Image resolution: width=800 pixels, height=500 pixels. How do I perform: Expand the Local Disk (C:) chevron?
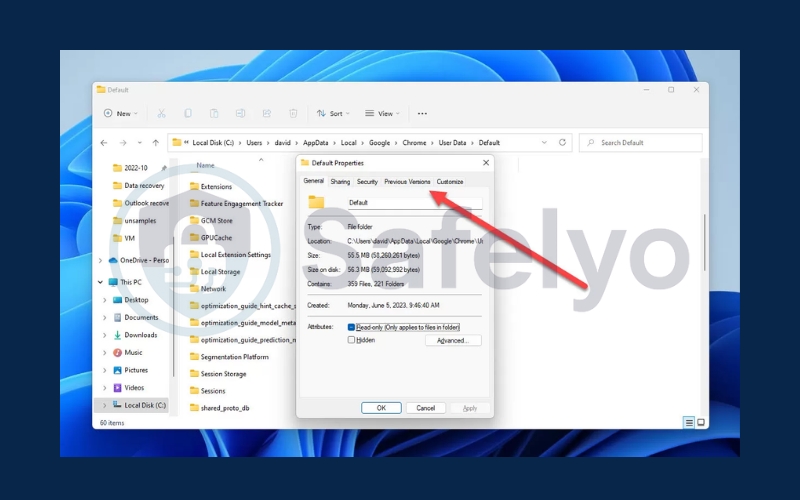point(105,405)
